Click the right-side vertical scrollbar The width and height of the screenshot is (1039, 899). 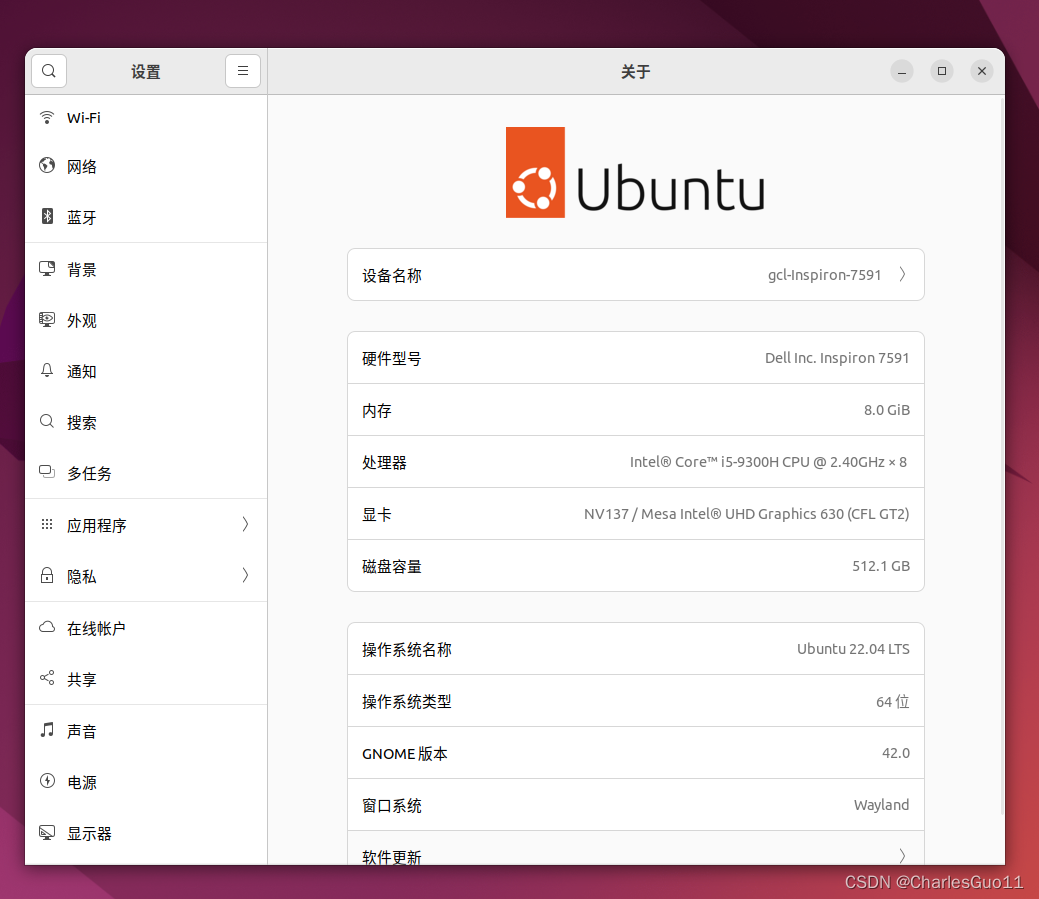(1001, 454)
